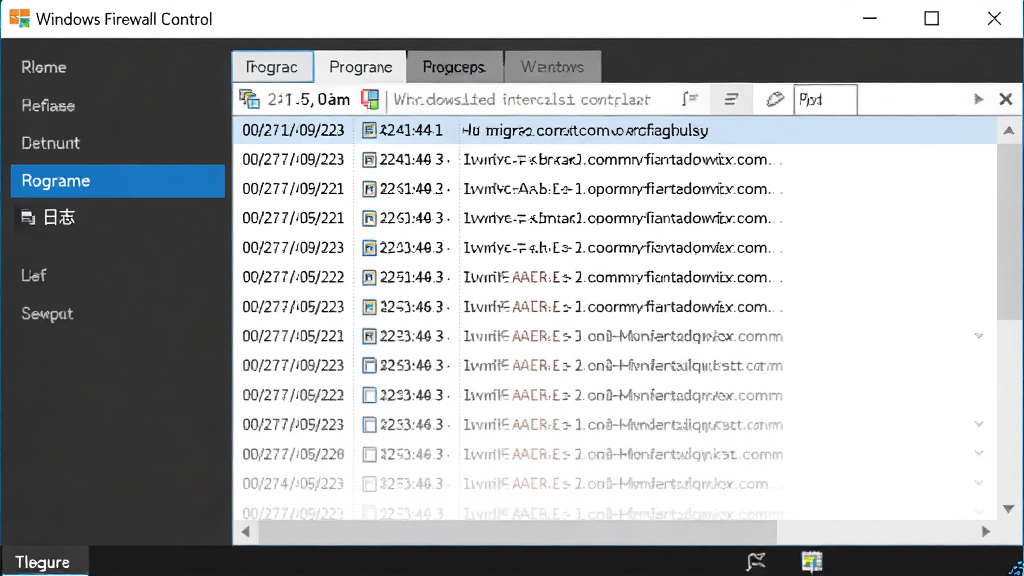Click the play arrow beside the search box
1024x576 pixels.
click(x=978, y=99)
